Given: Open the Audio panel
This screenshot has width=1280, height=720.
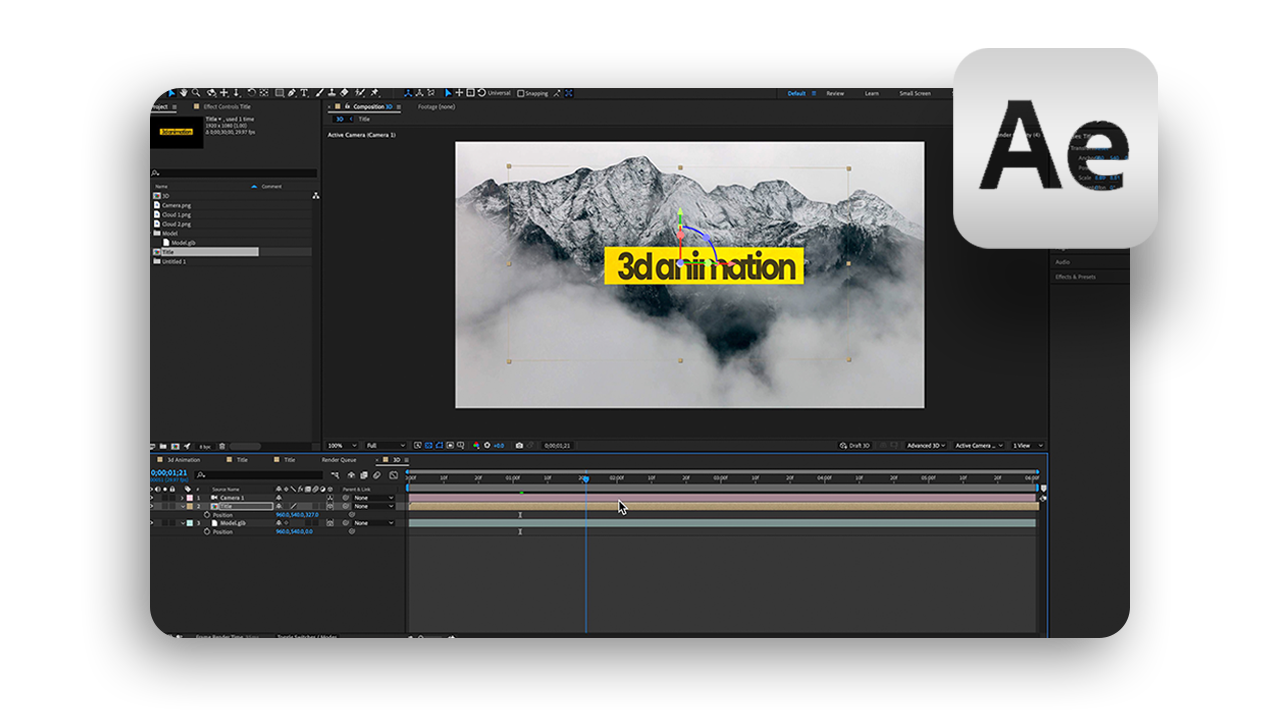Looking at the screenshot, I should click(1062, 262).
